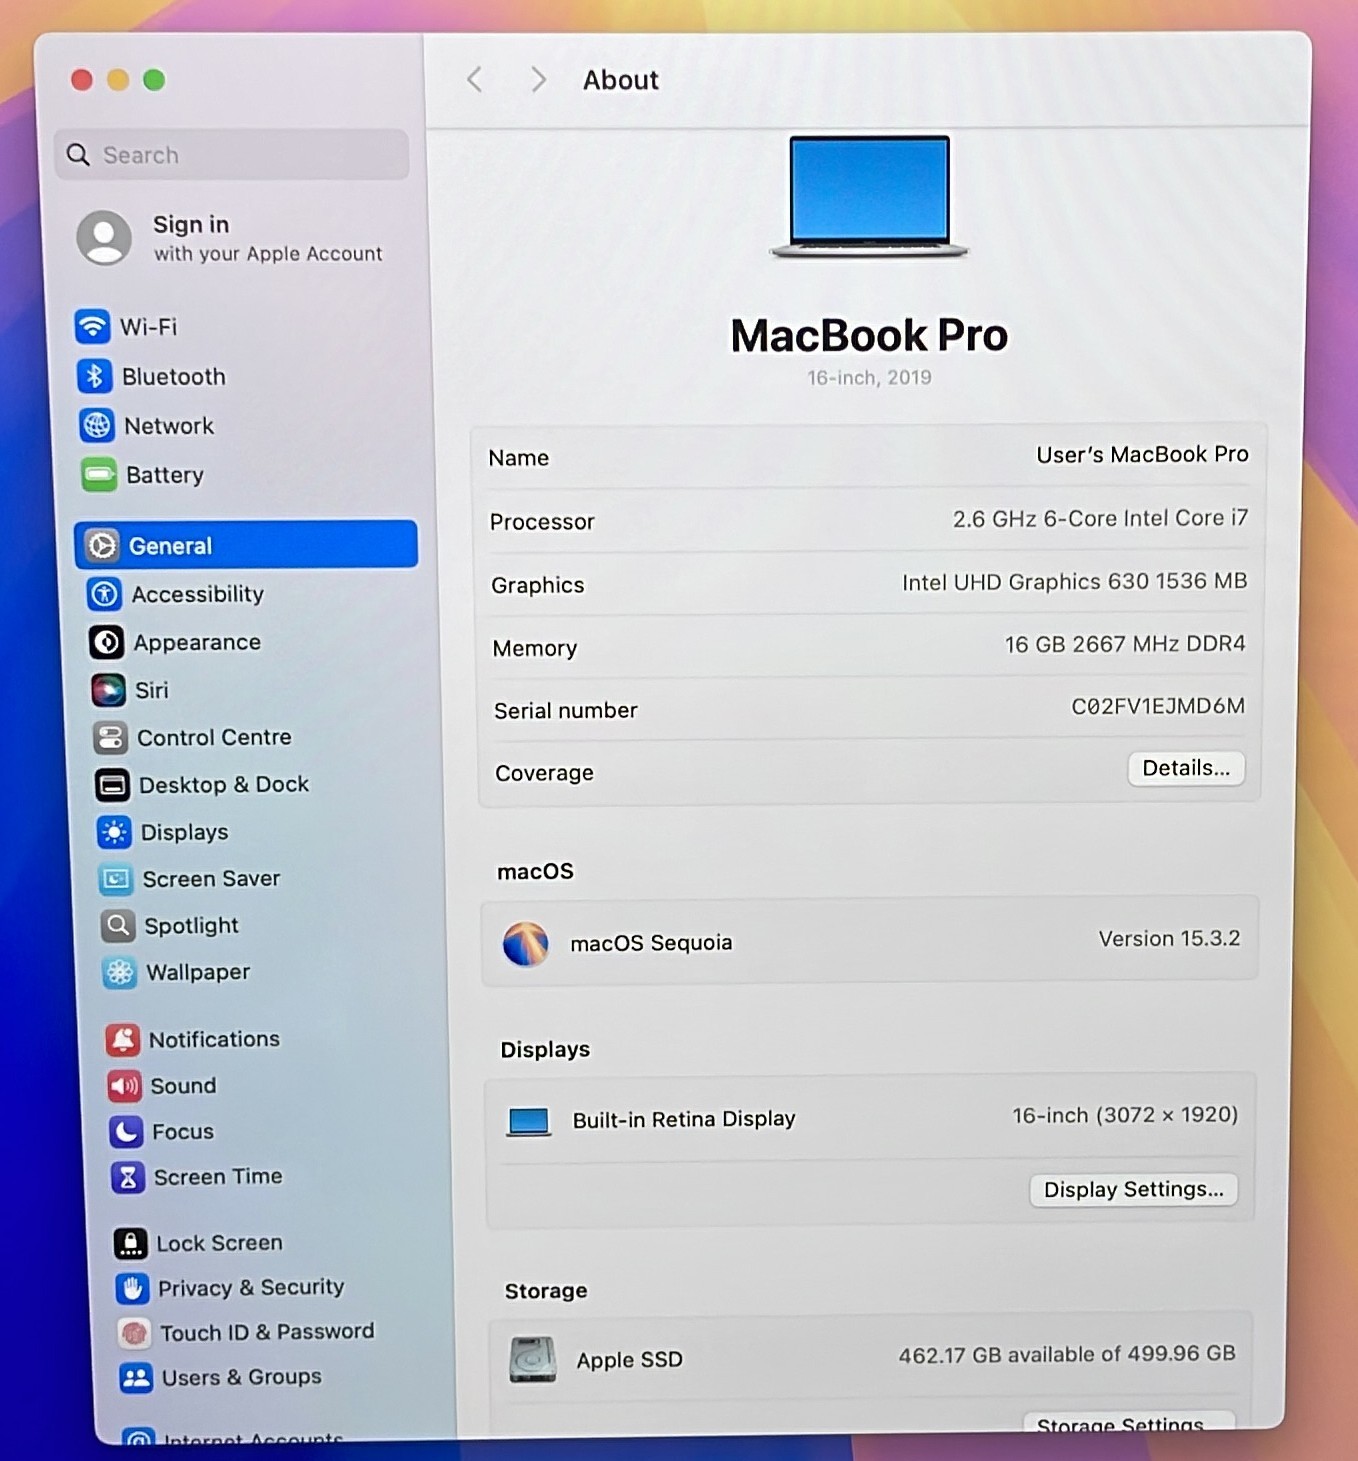Click the Lock Screen icon
The height and width of the screenshot is (1461, 1358).
click(130, 1243)
